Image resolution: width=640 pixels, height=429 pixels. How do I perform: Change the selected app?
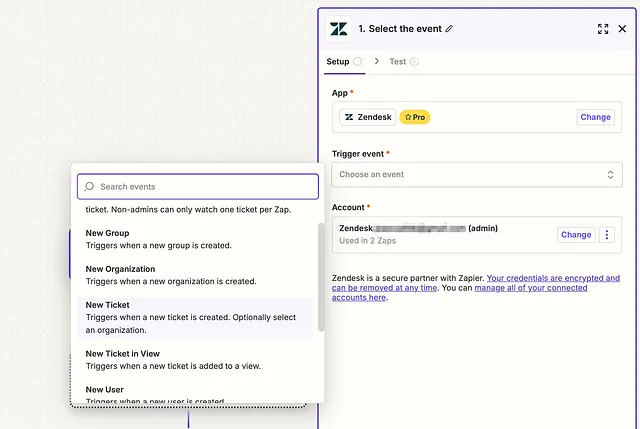pos(596,117)
